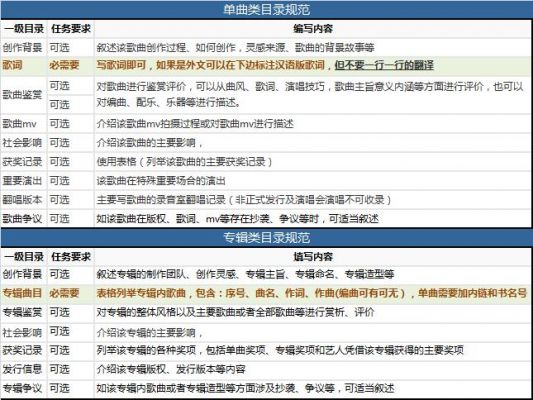Select the 歌曲争议 row label
The height and width of the screenshot is (400, 533).
[x=22, y=219]
